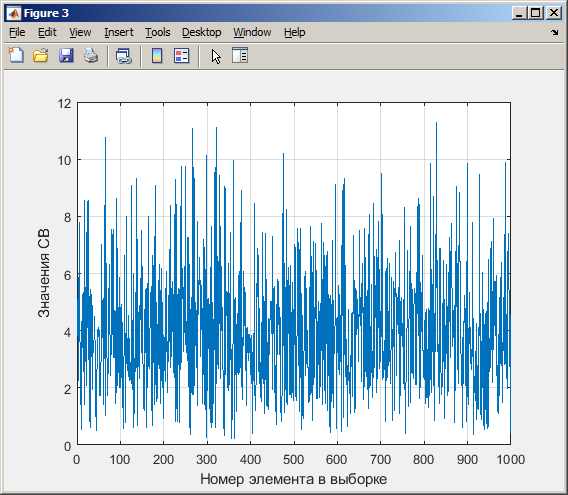Click the New Figure toolbar icon

[x=16, y=56]
